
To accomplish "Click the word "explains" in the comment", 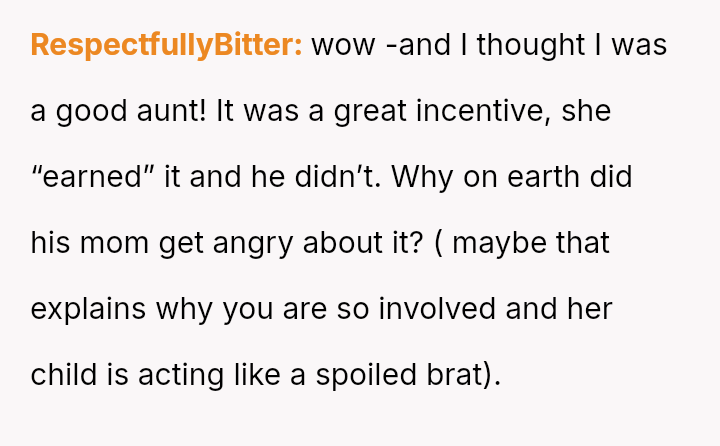I will pos(88,310).
